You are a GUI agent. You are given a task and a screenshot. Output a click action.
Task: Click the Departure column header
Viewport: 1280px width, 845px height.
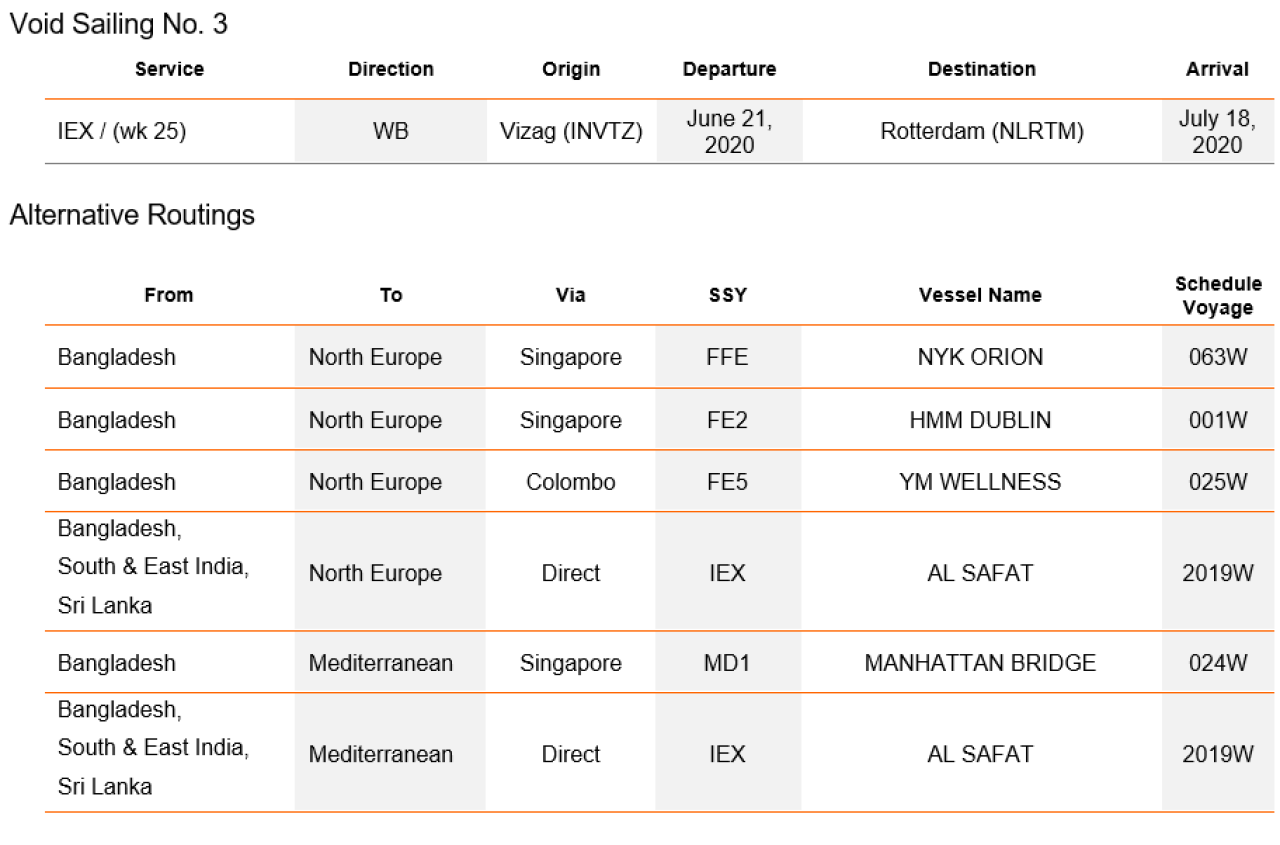729,69
